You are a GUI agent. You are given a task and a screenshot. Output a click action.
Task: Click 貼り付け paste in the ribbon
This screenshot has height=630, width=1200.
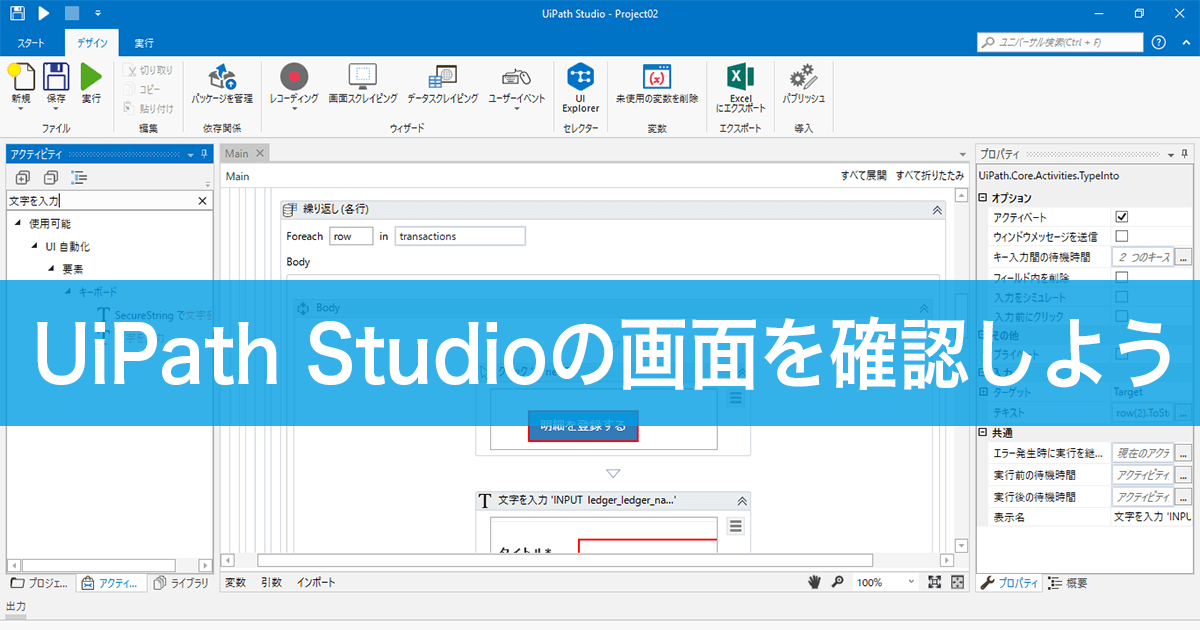point(148,108)
